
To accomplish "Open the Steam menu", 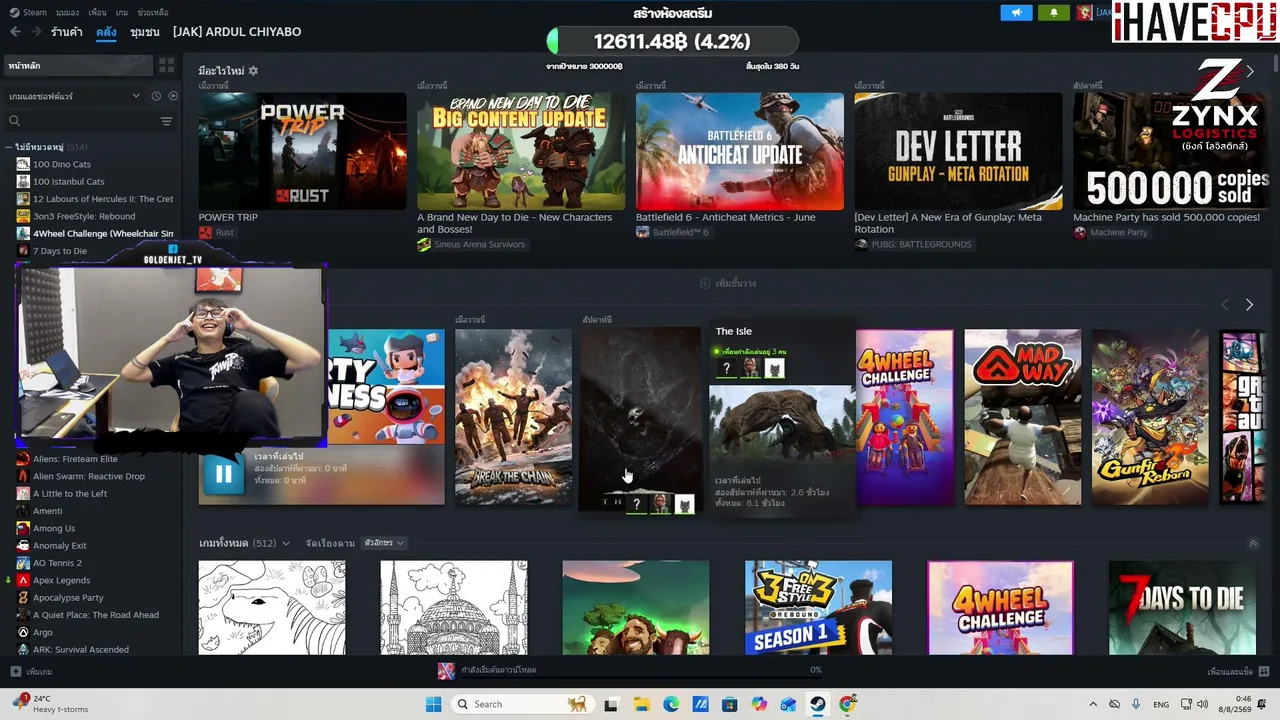I will [x=29, y=13].
